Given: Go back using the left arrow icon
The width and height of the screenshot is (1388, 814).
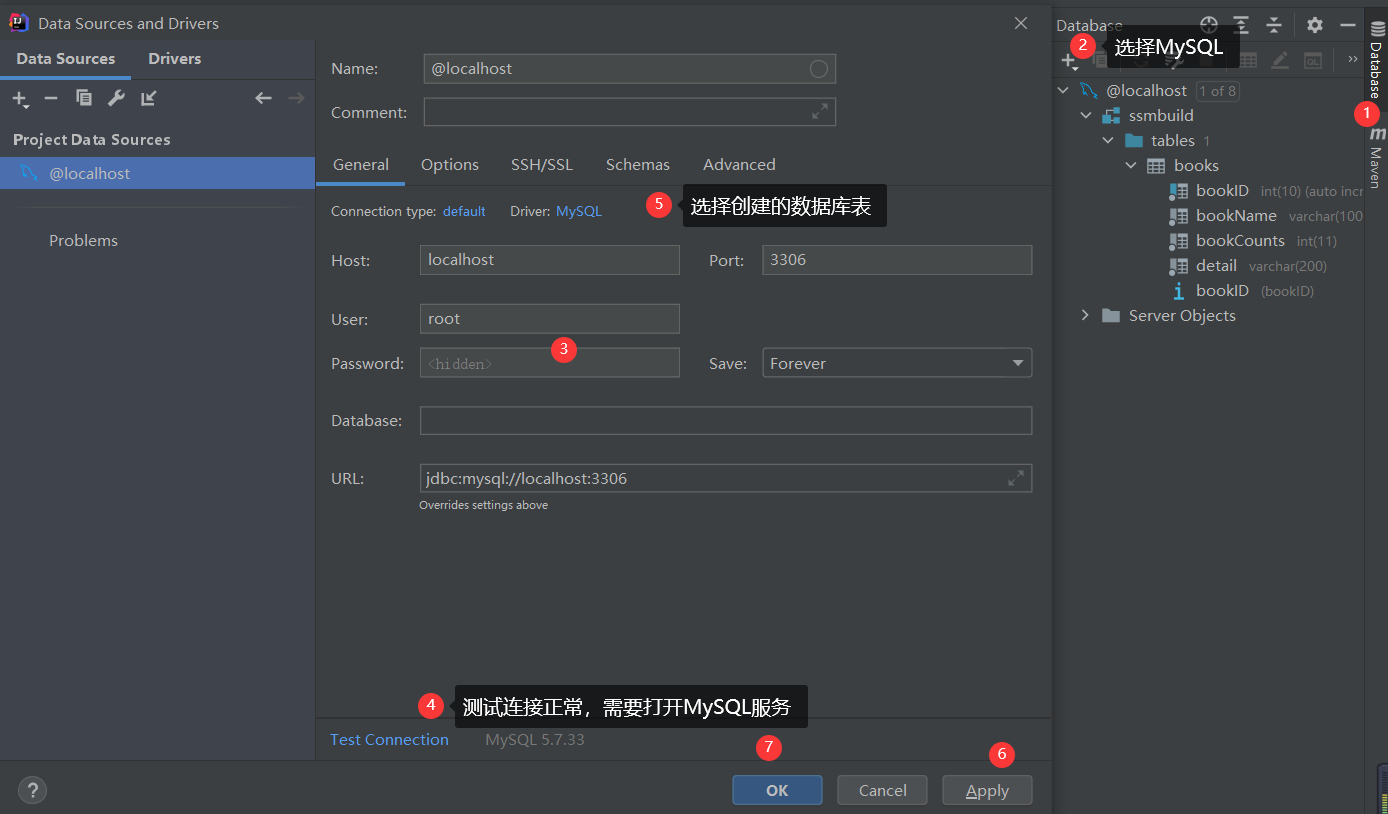Looking at the screenshot, I should pos(263,98).
